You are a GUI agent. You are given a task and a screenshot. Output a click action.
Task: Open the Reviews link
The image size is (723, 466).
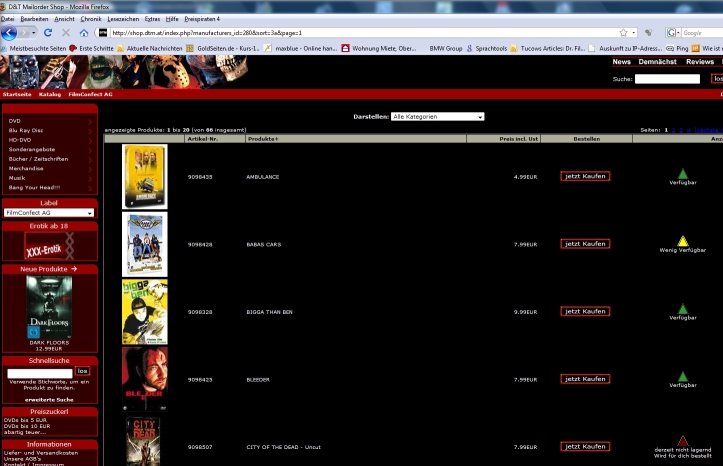[x=699, y=62]
